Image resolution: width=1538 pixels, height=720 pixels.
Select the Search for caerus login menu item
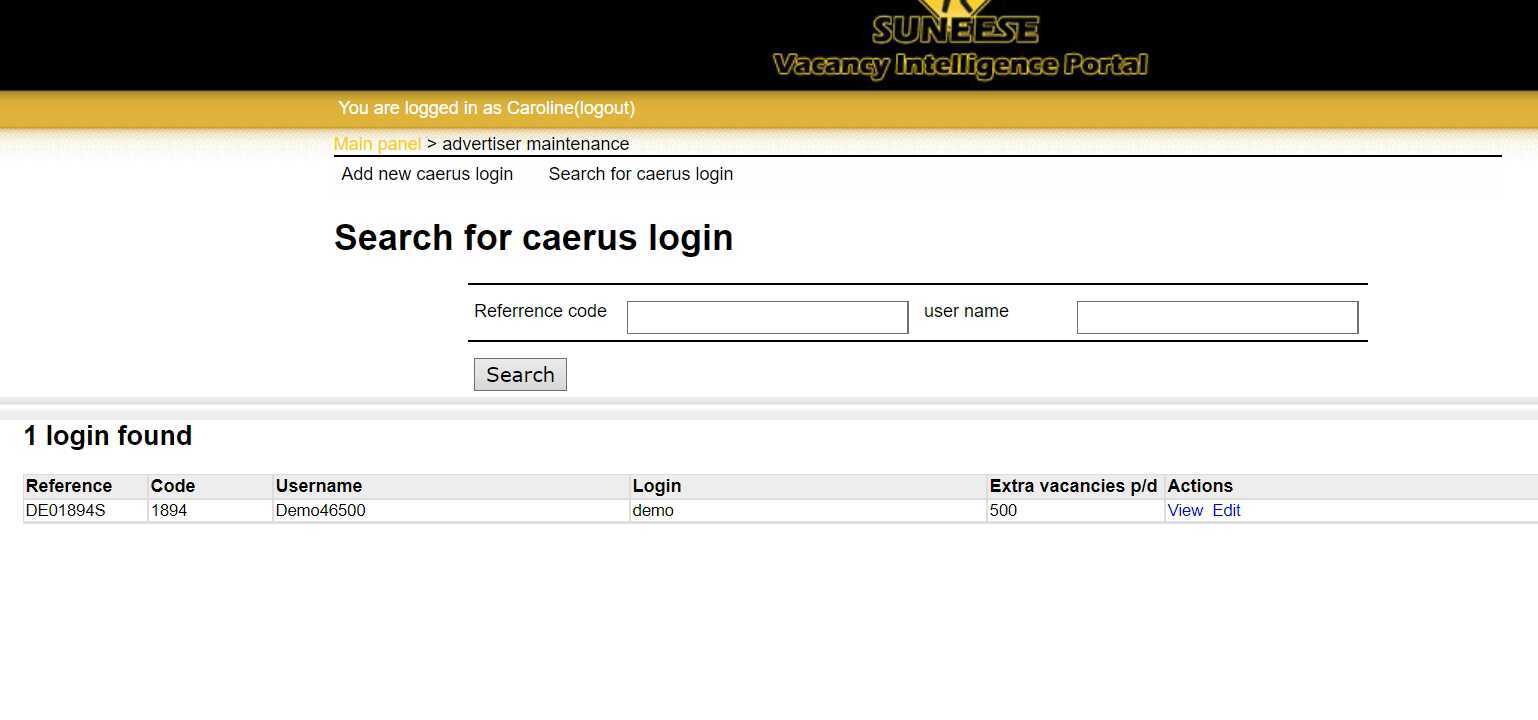point(640,174)
